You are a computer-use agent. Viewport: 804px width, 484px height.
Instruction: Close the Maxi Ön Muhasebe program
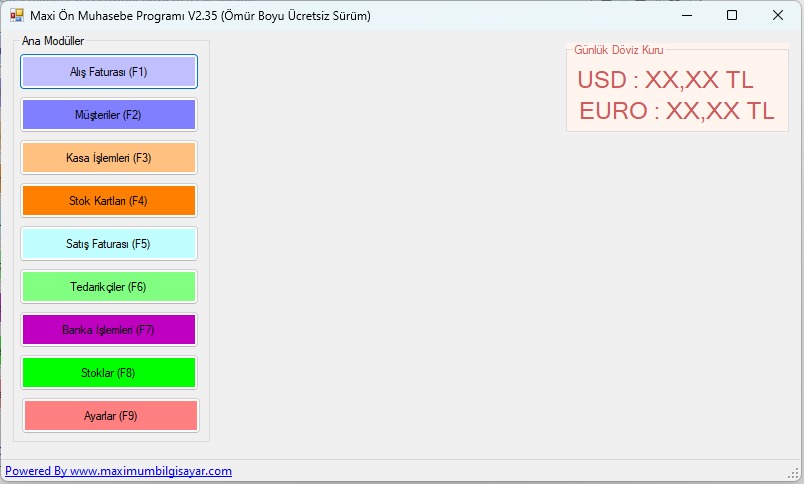click(x=777, y=15)
